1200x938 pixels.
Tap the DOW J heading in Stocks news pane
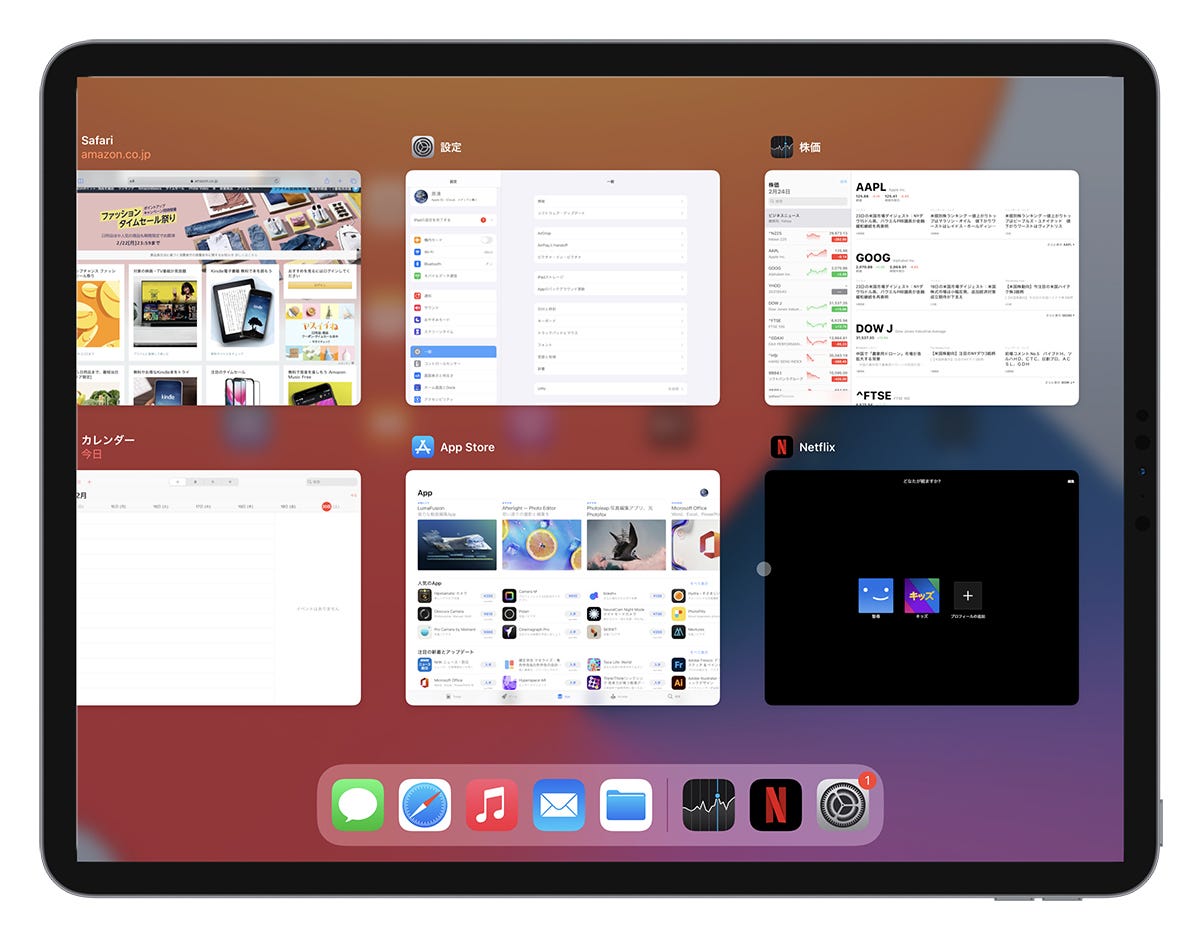point(876,328)
